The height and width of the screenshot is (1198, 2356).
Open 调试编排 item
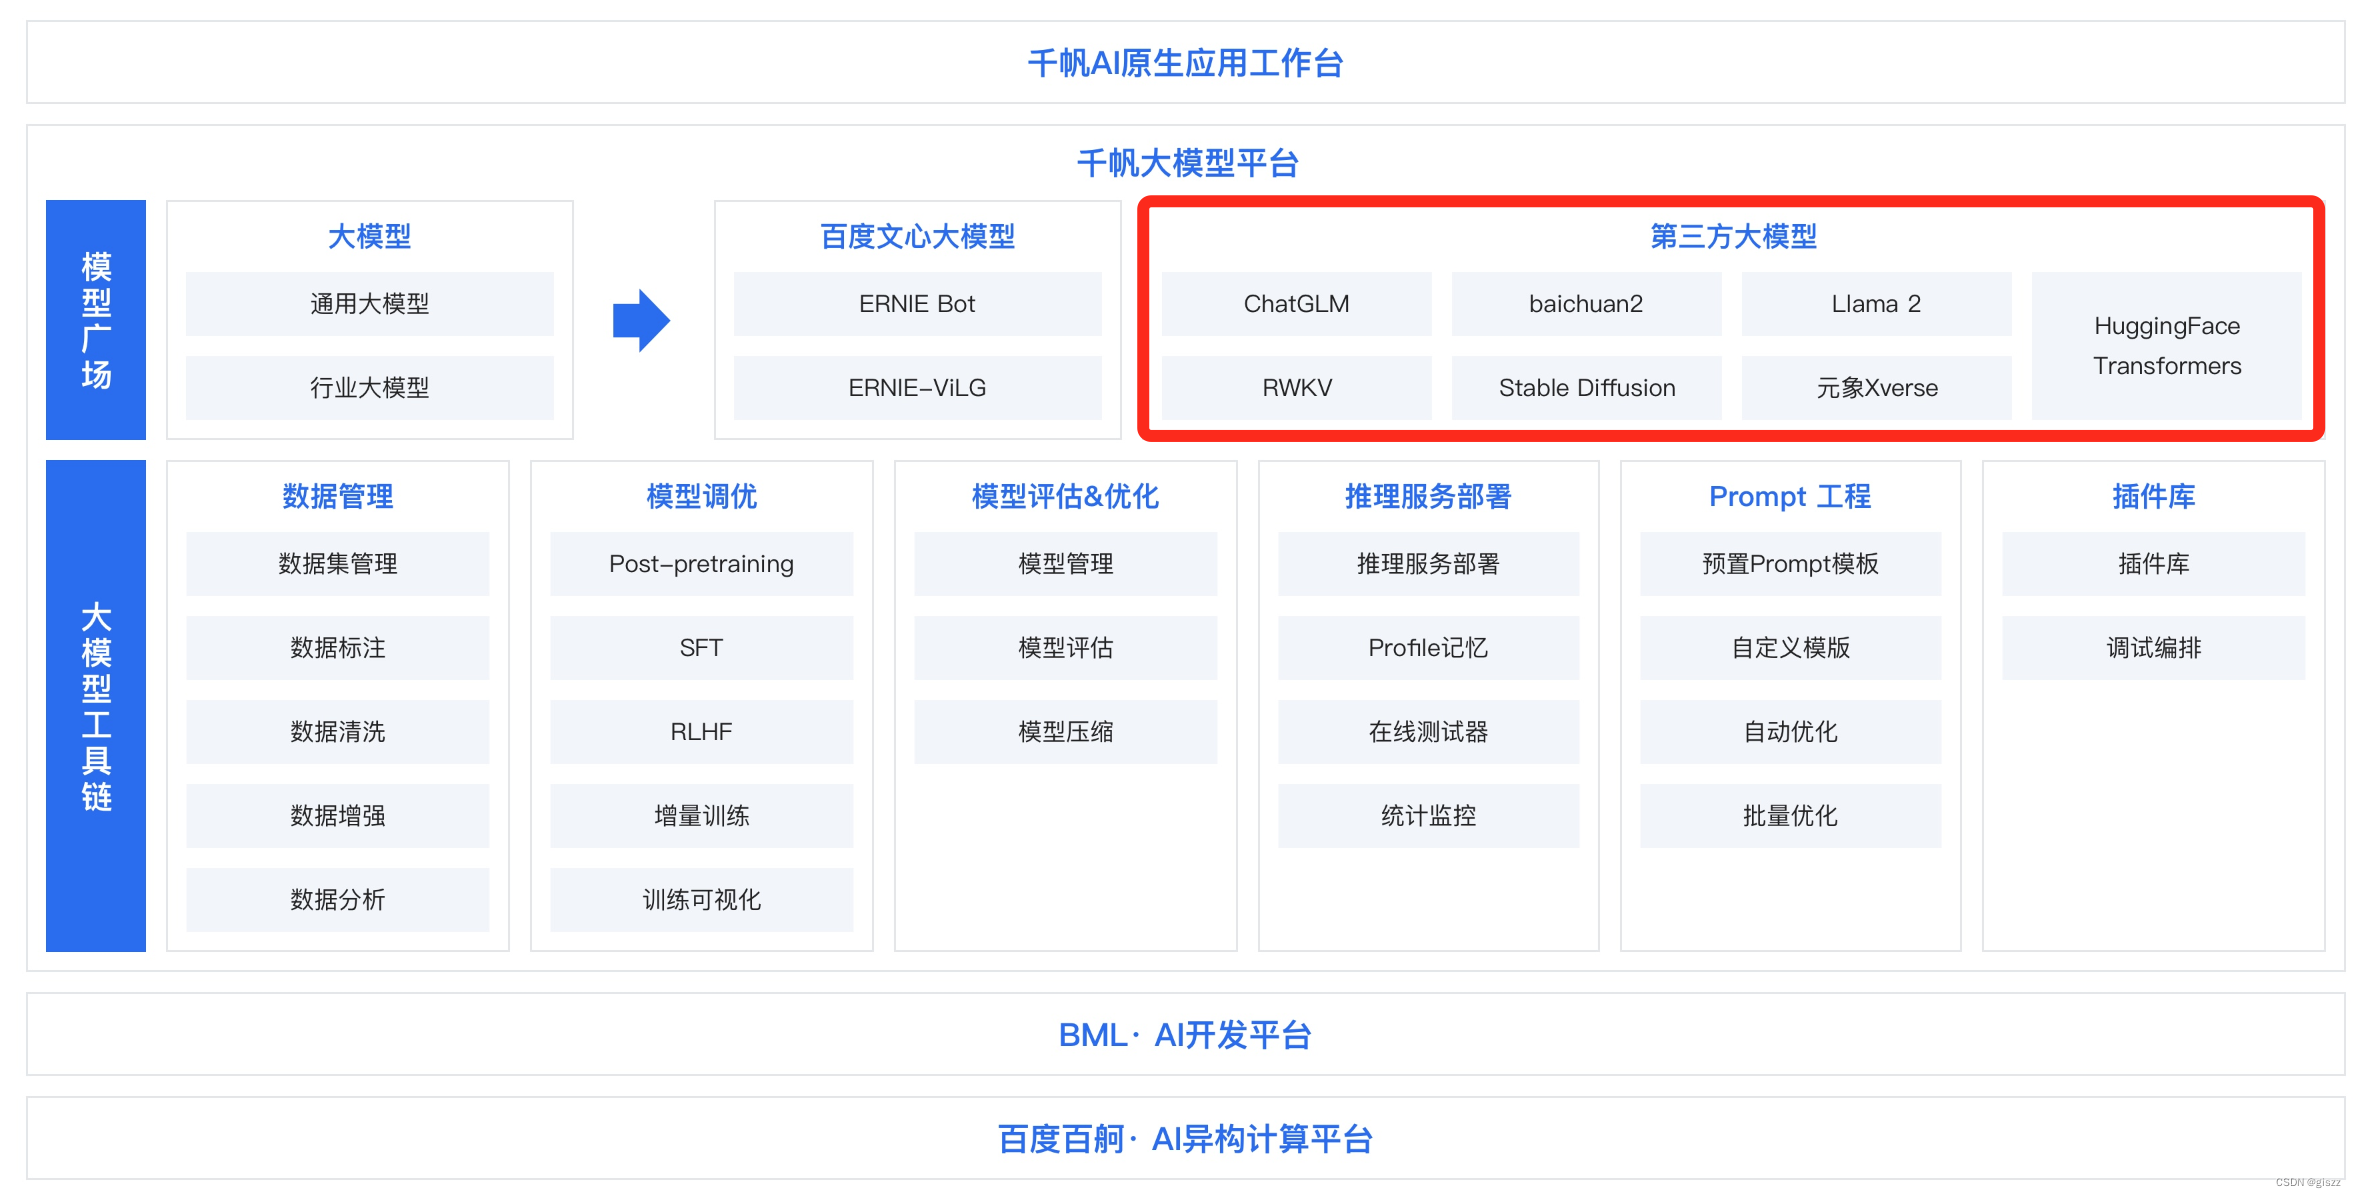[2153, 648]
